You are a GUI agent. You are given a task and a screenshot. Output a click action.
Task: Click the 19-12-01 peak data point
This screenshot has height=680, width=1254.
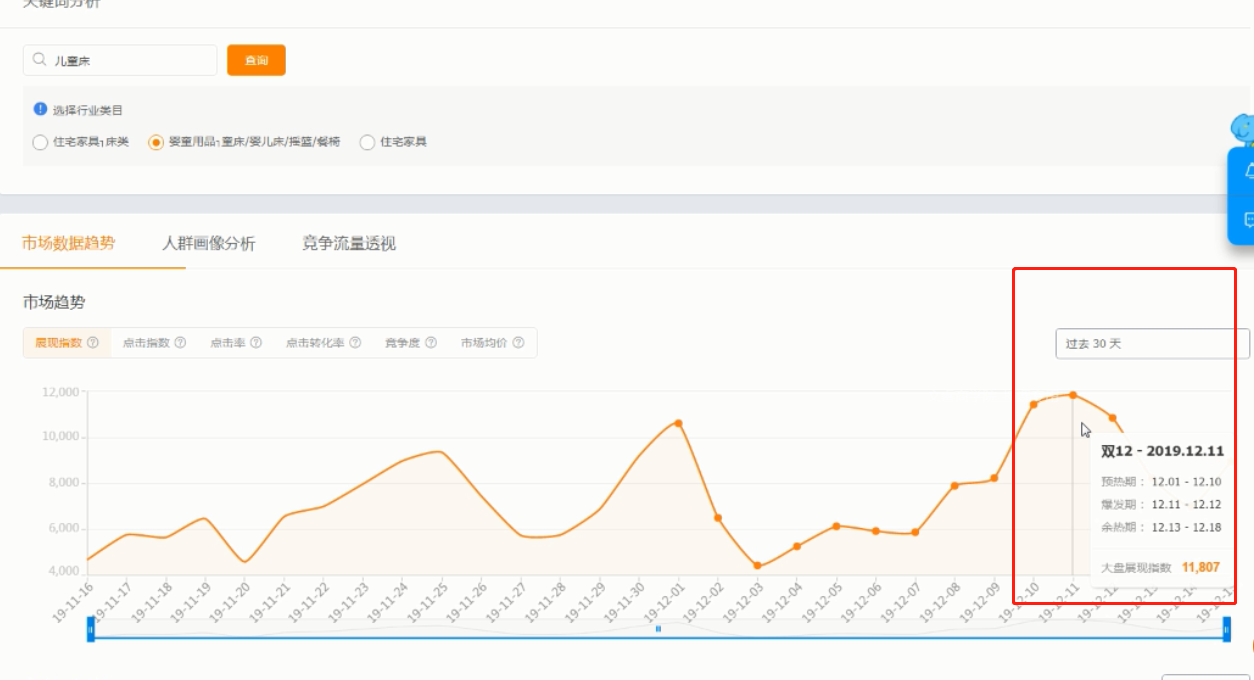(678, 423)
